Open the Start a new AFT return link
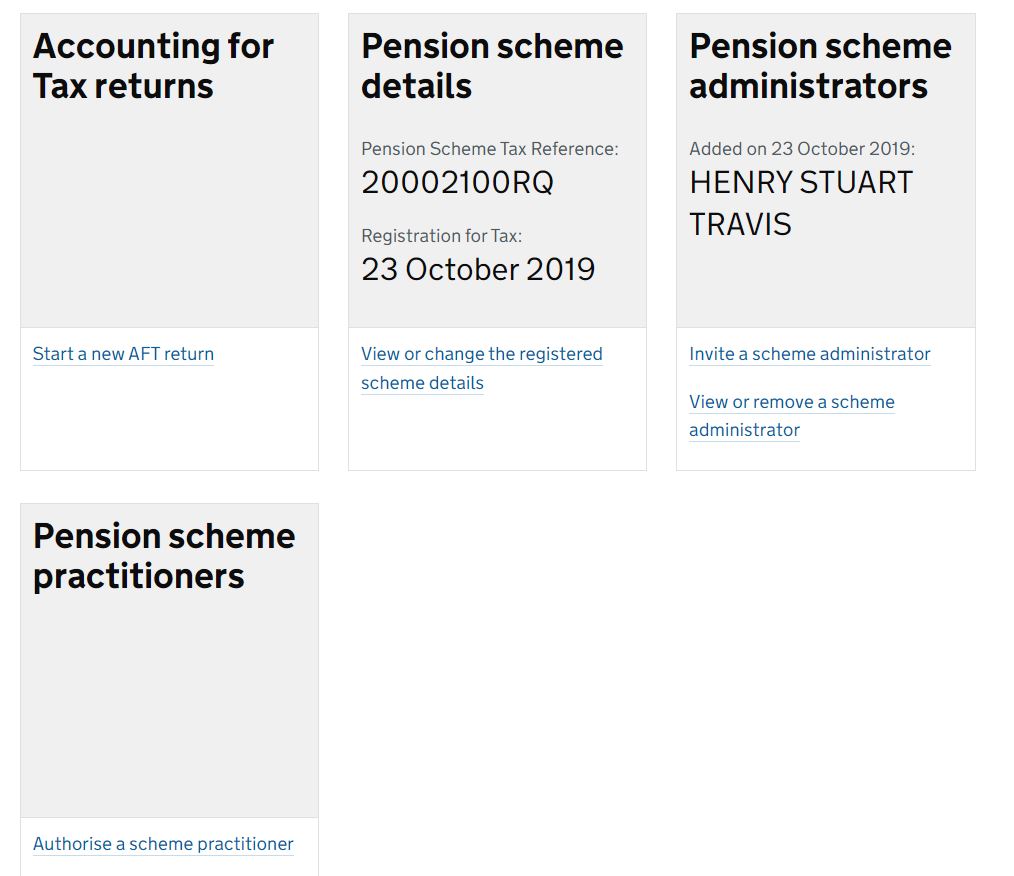 coord(123,354)
